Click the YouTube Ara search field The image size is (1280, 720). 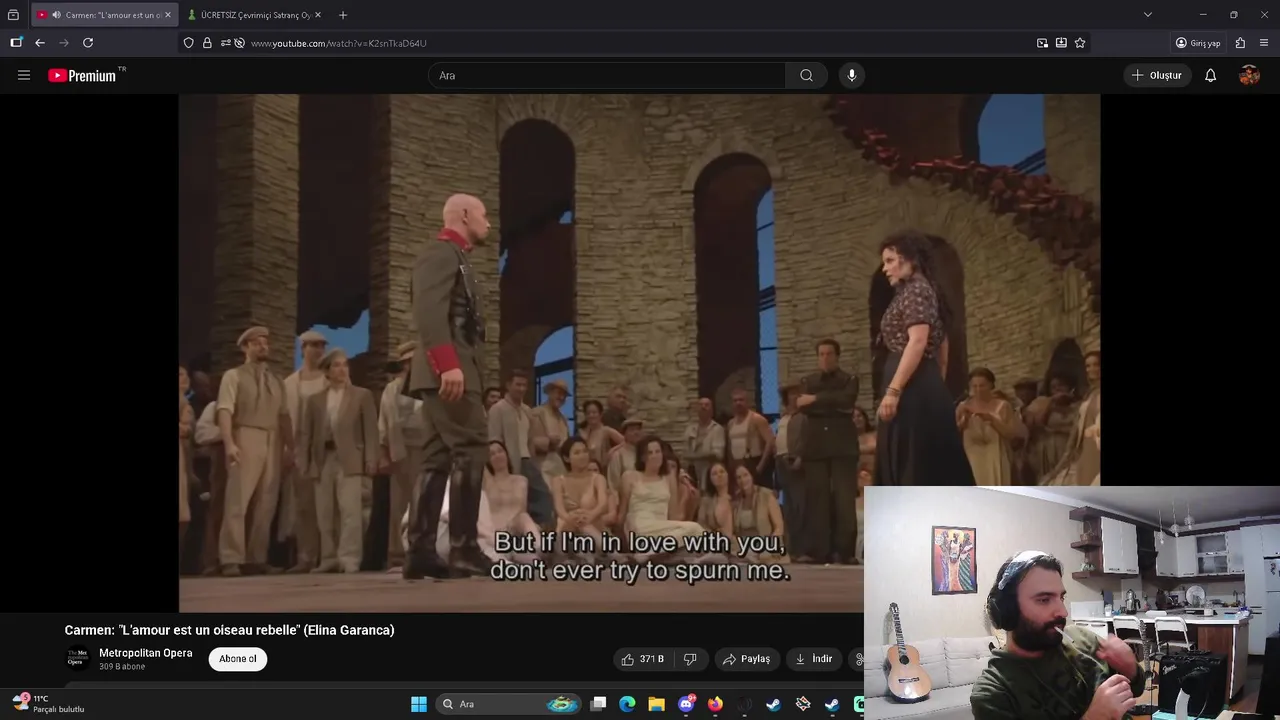608,75
